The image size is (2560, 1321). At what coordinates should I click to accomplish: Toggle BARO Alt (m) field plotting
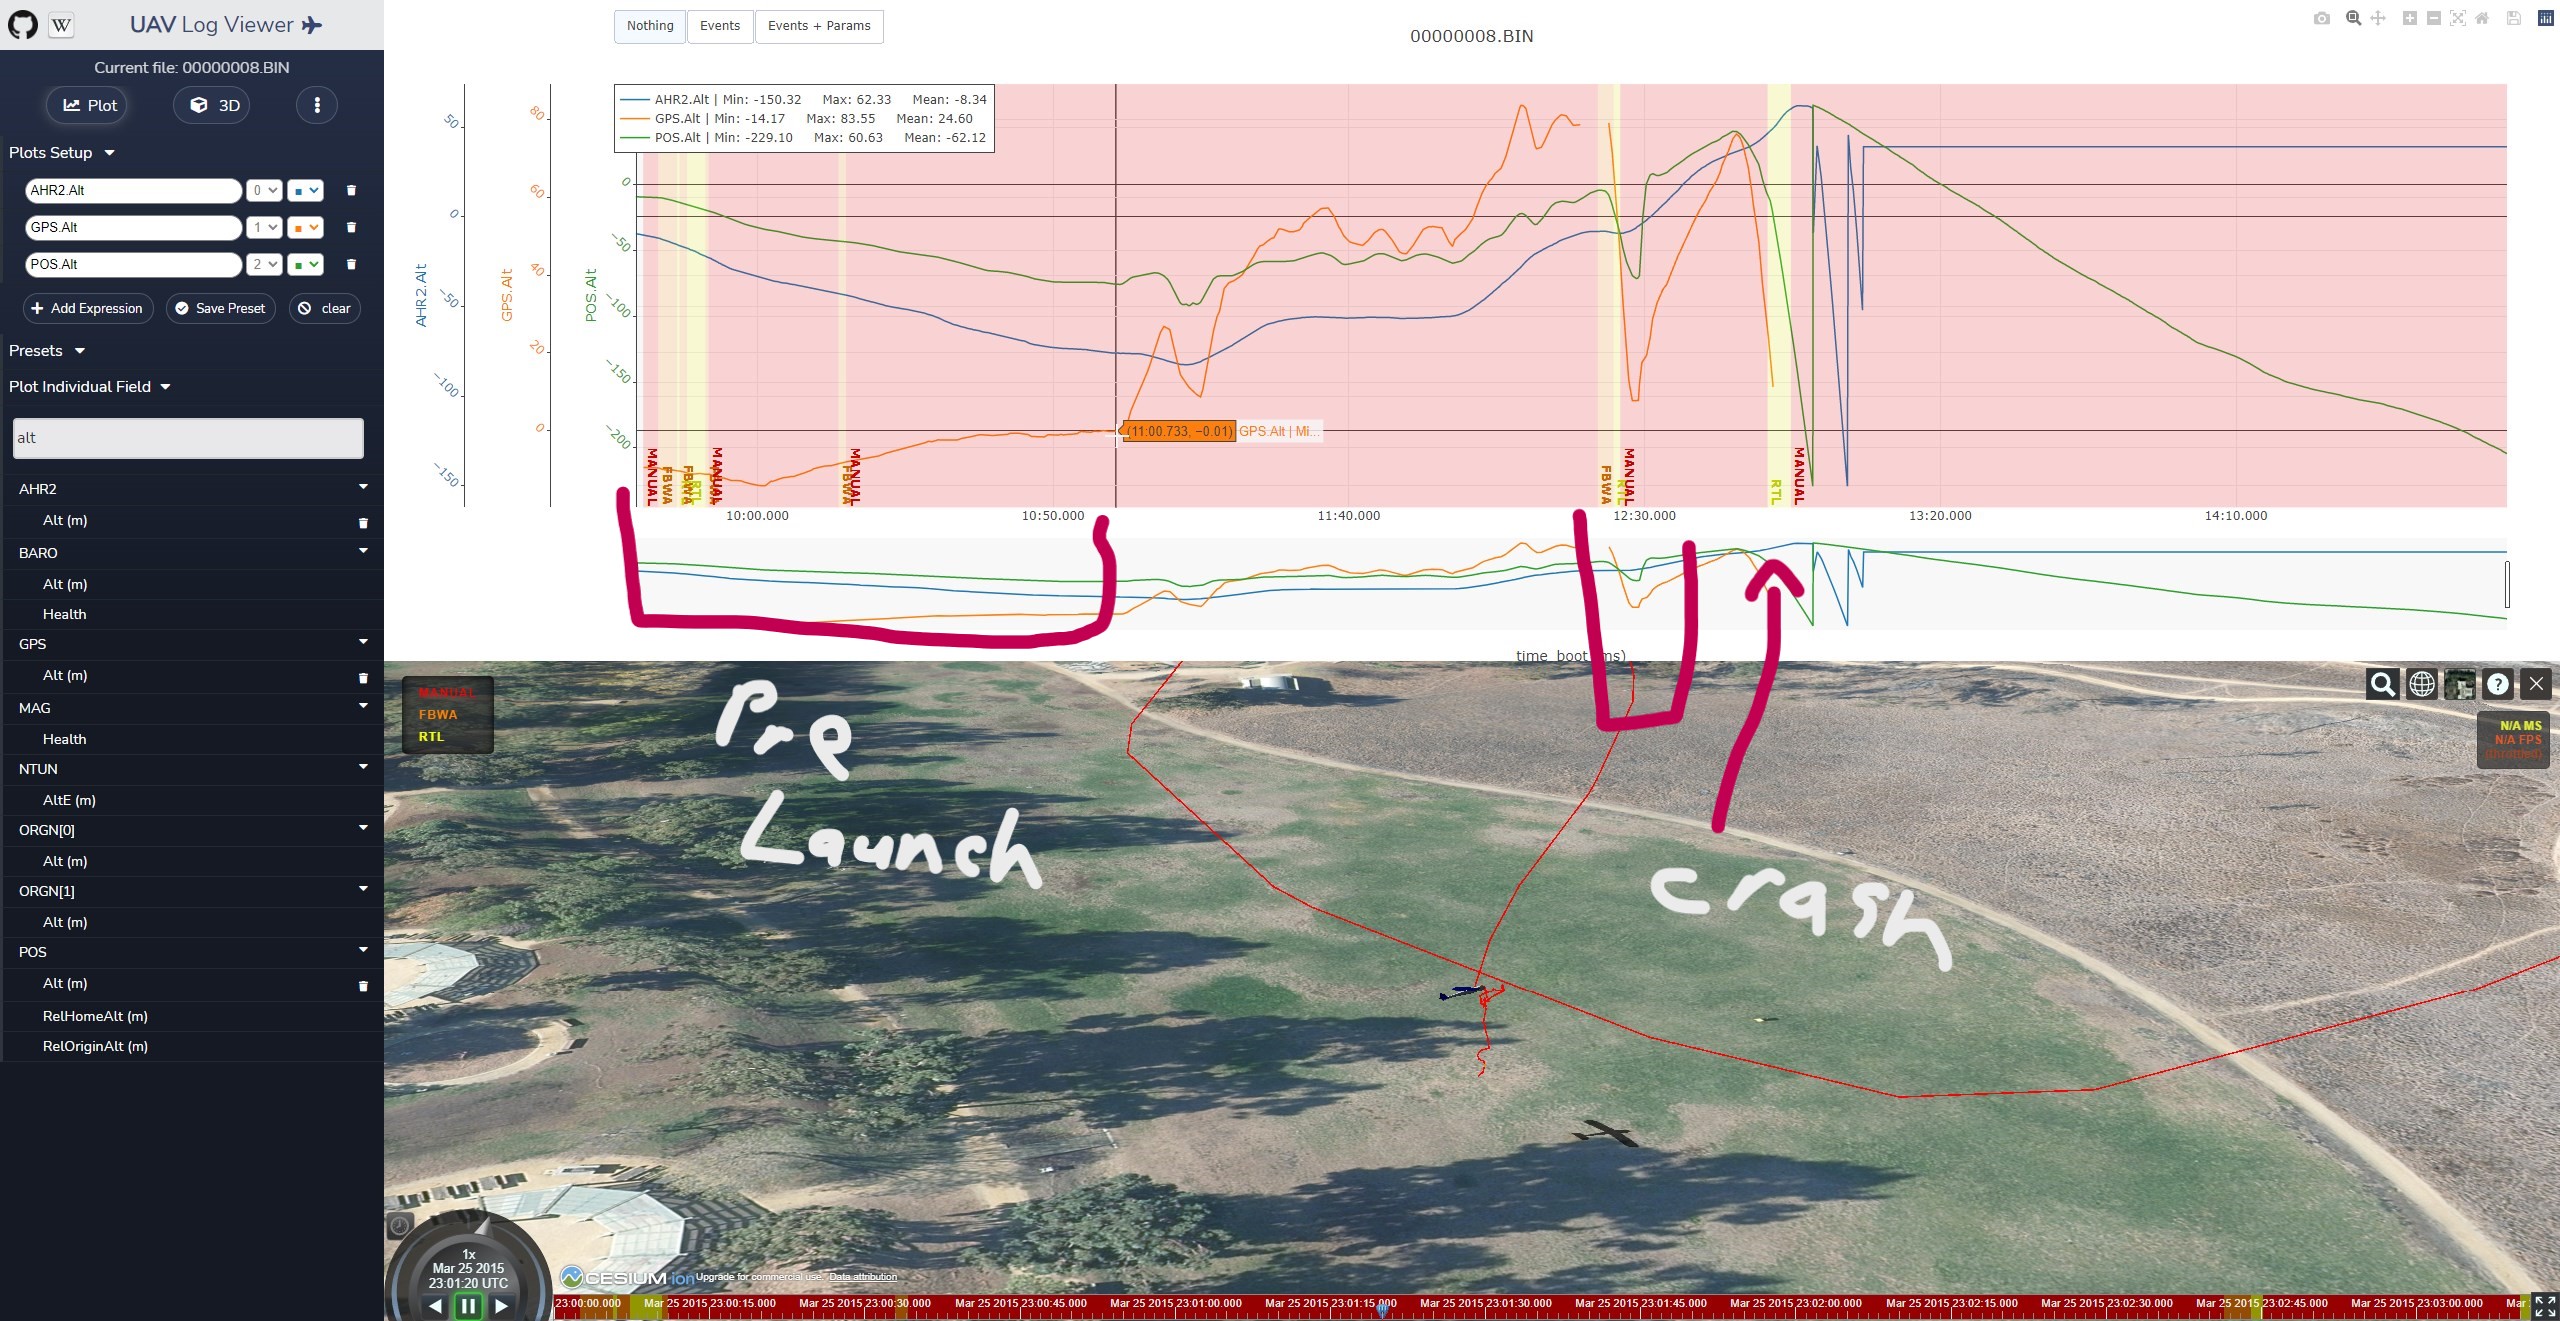65,584
